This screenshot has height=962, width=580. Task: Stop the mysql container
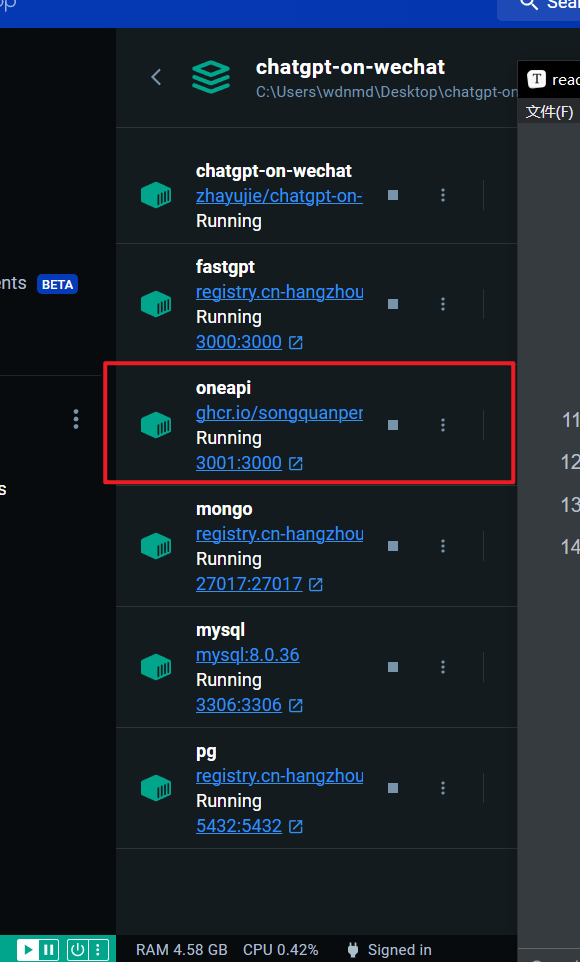[x=393, y=667]
